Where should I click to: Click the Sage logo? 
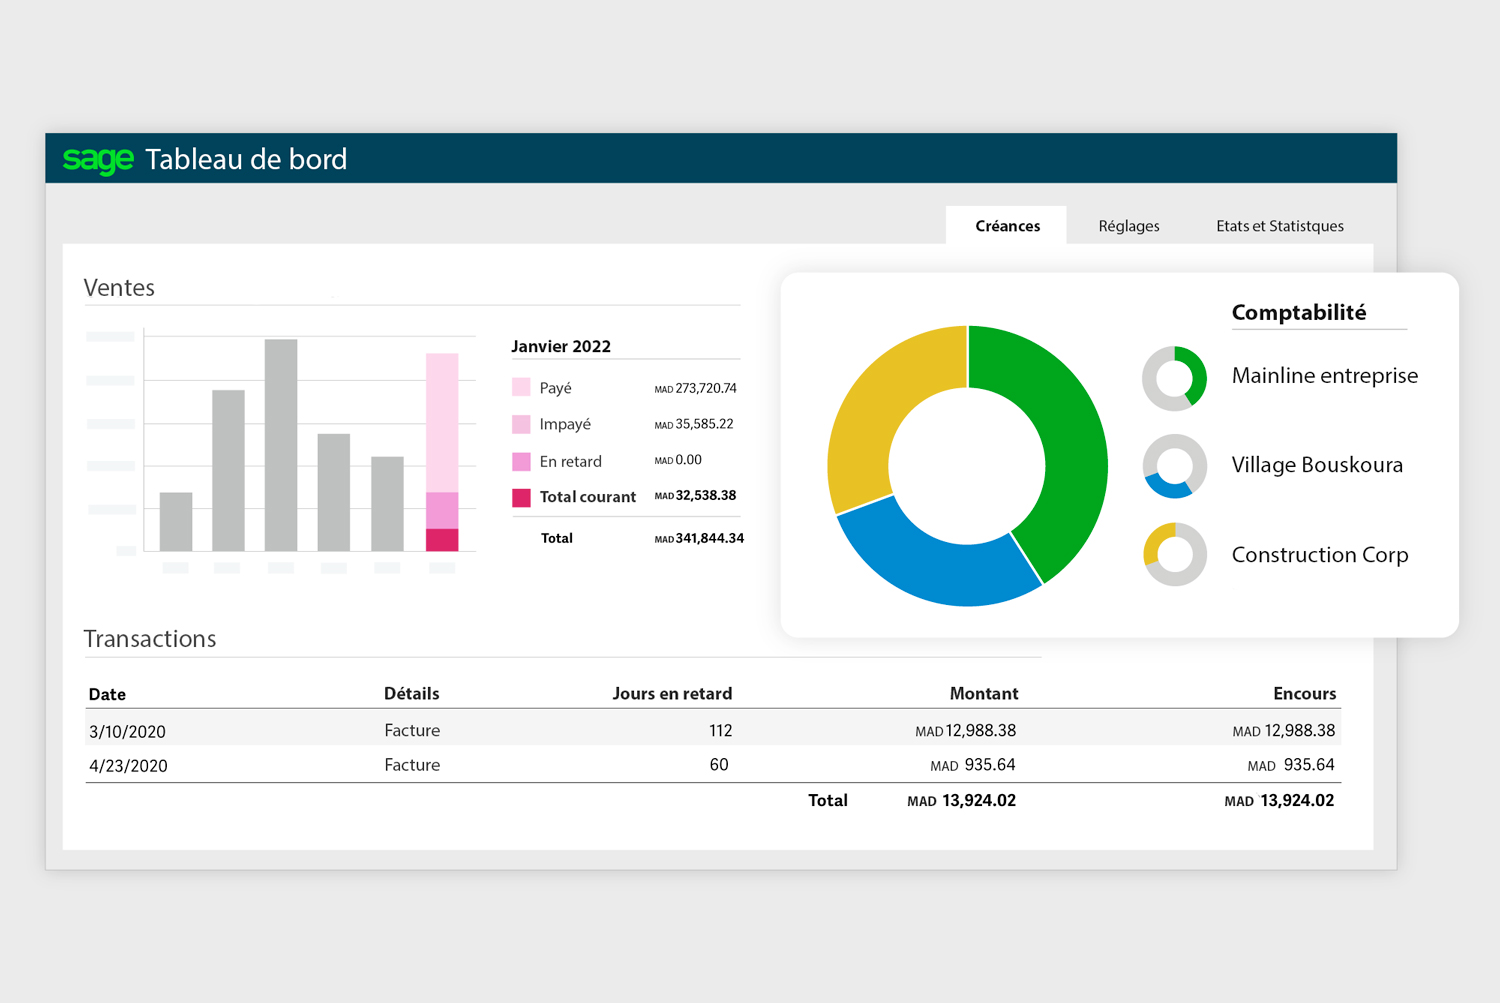pyautogui.click(x=98, y=159)
